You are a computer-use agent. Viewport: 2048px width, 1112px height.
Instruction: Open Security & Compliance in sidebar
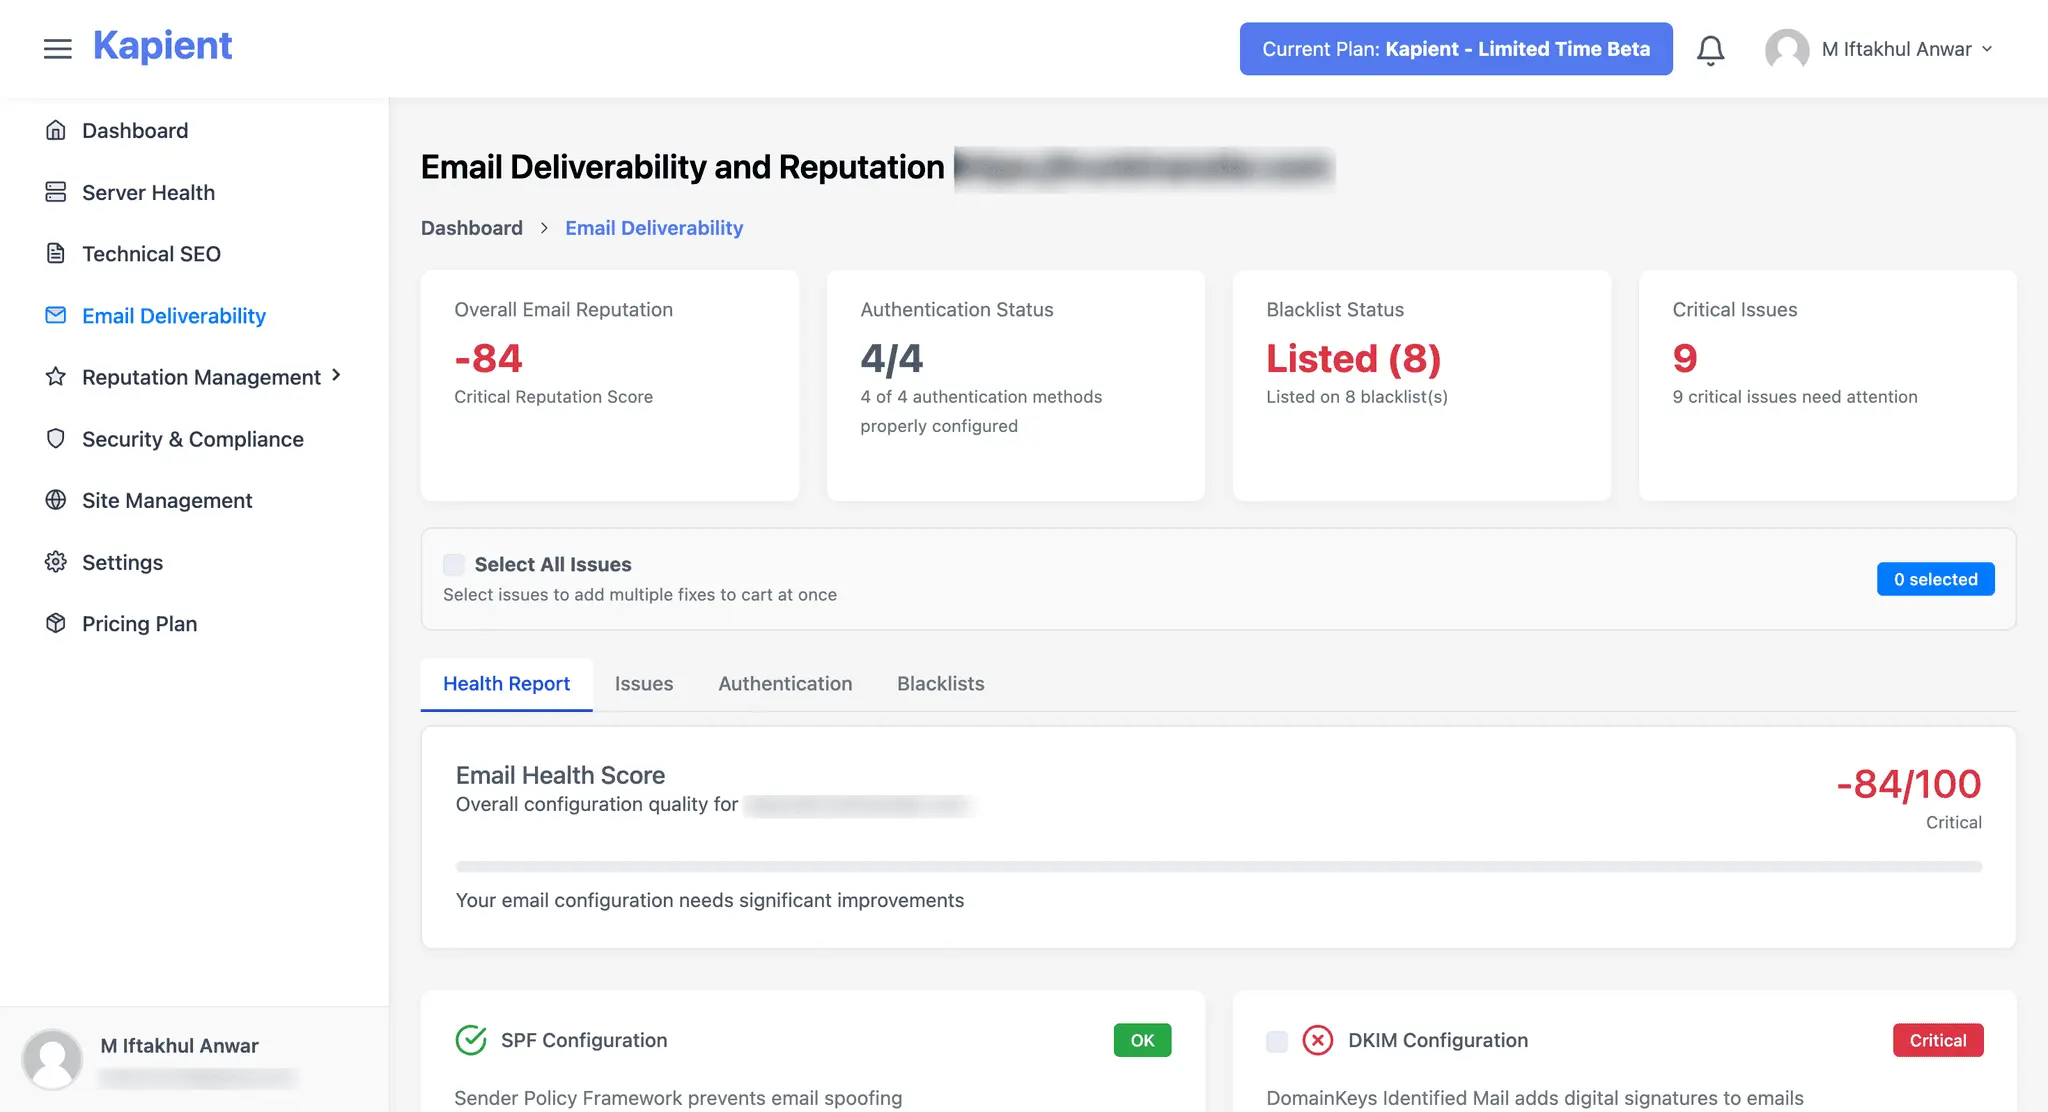coord(193,439)
